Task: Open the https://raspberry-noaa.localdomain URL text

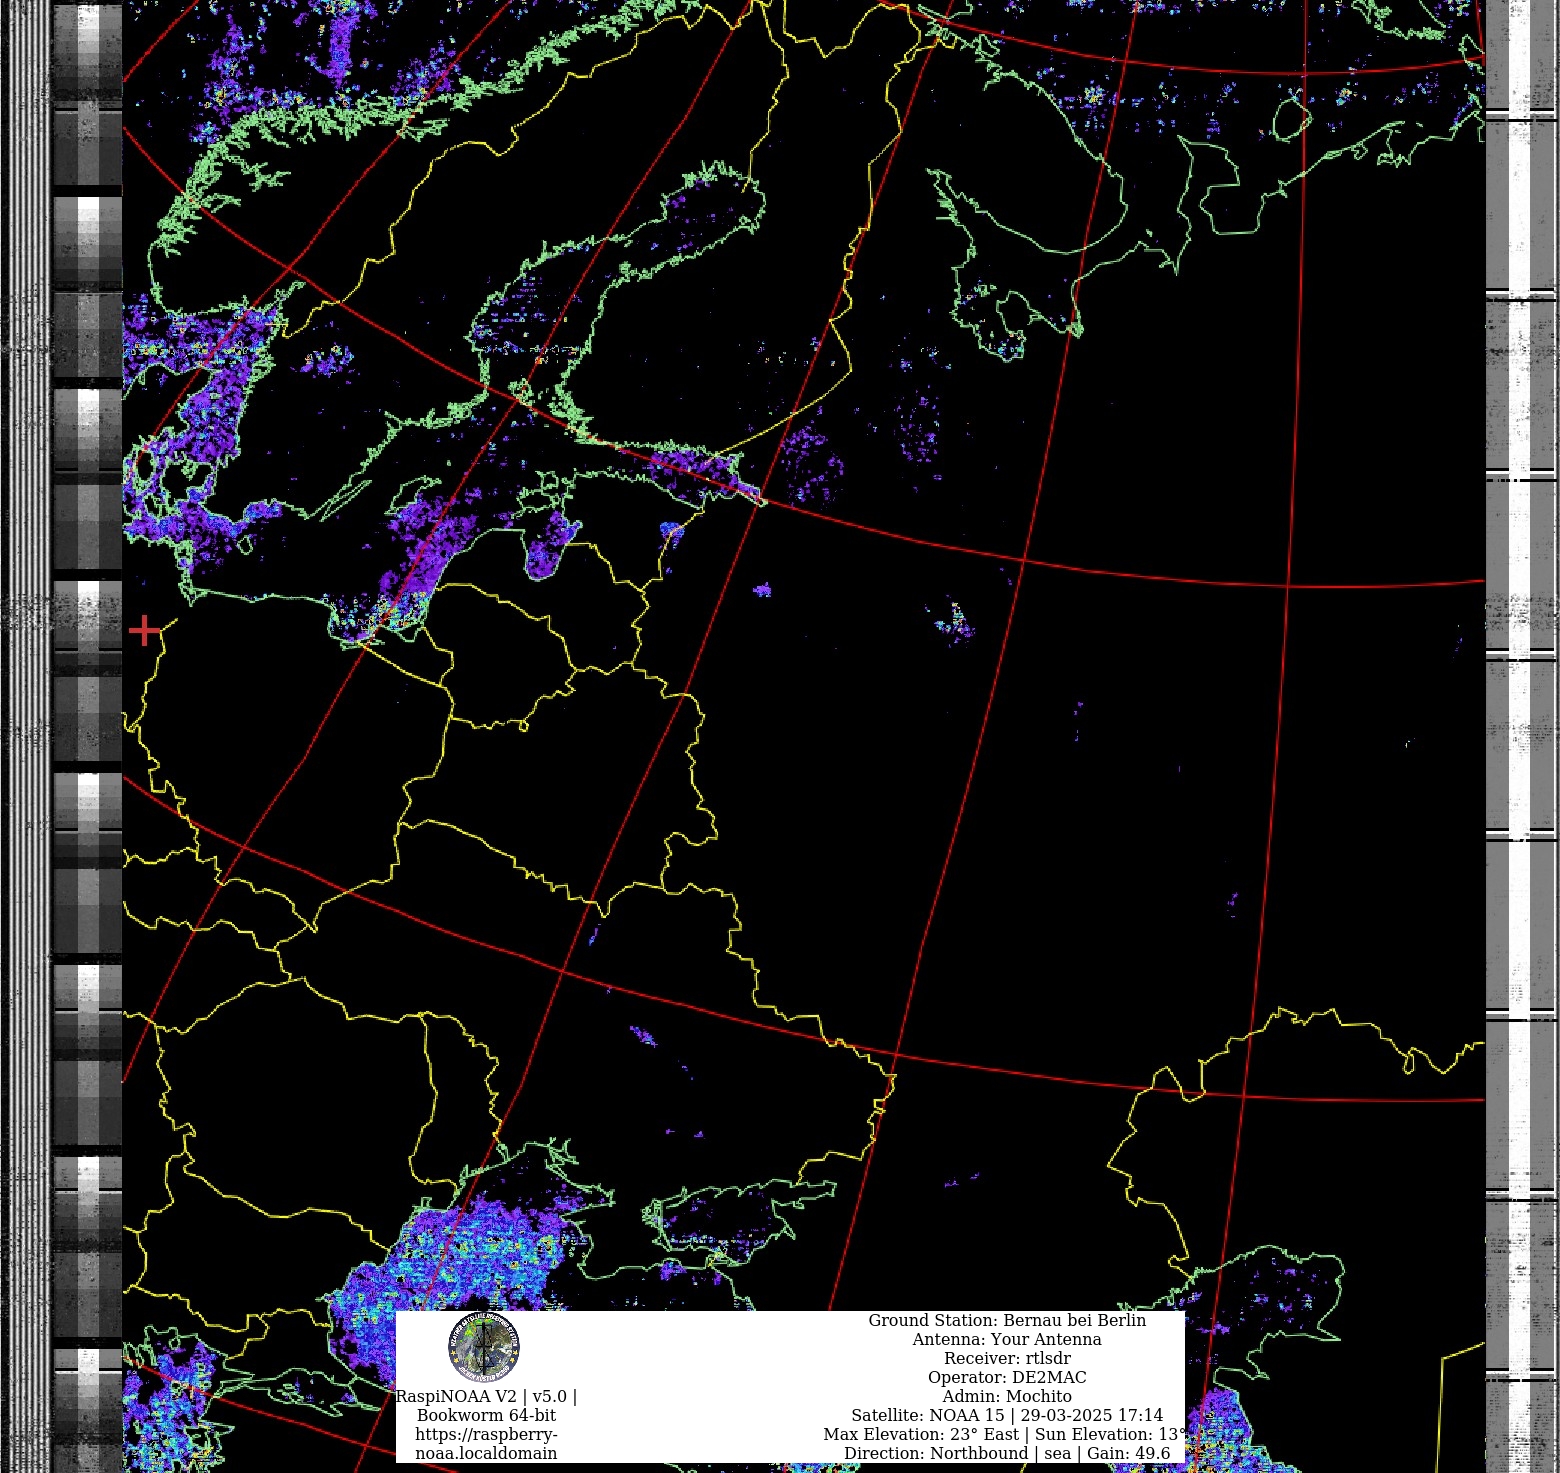Action: point(486,1444)
